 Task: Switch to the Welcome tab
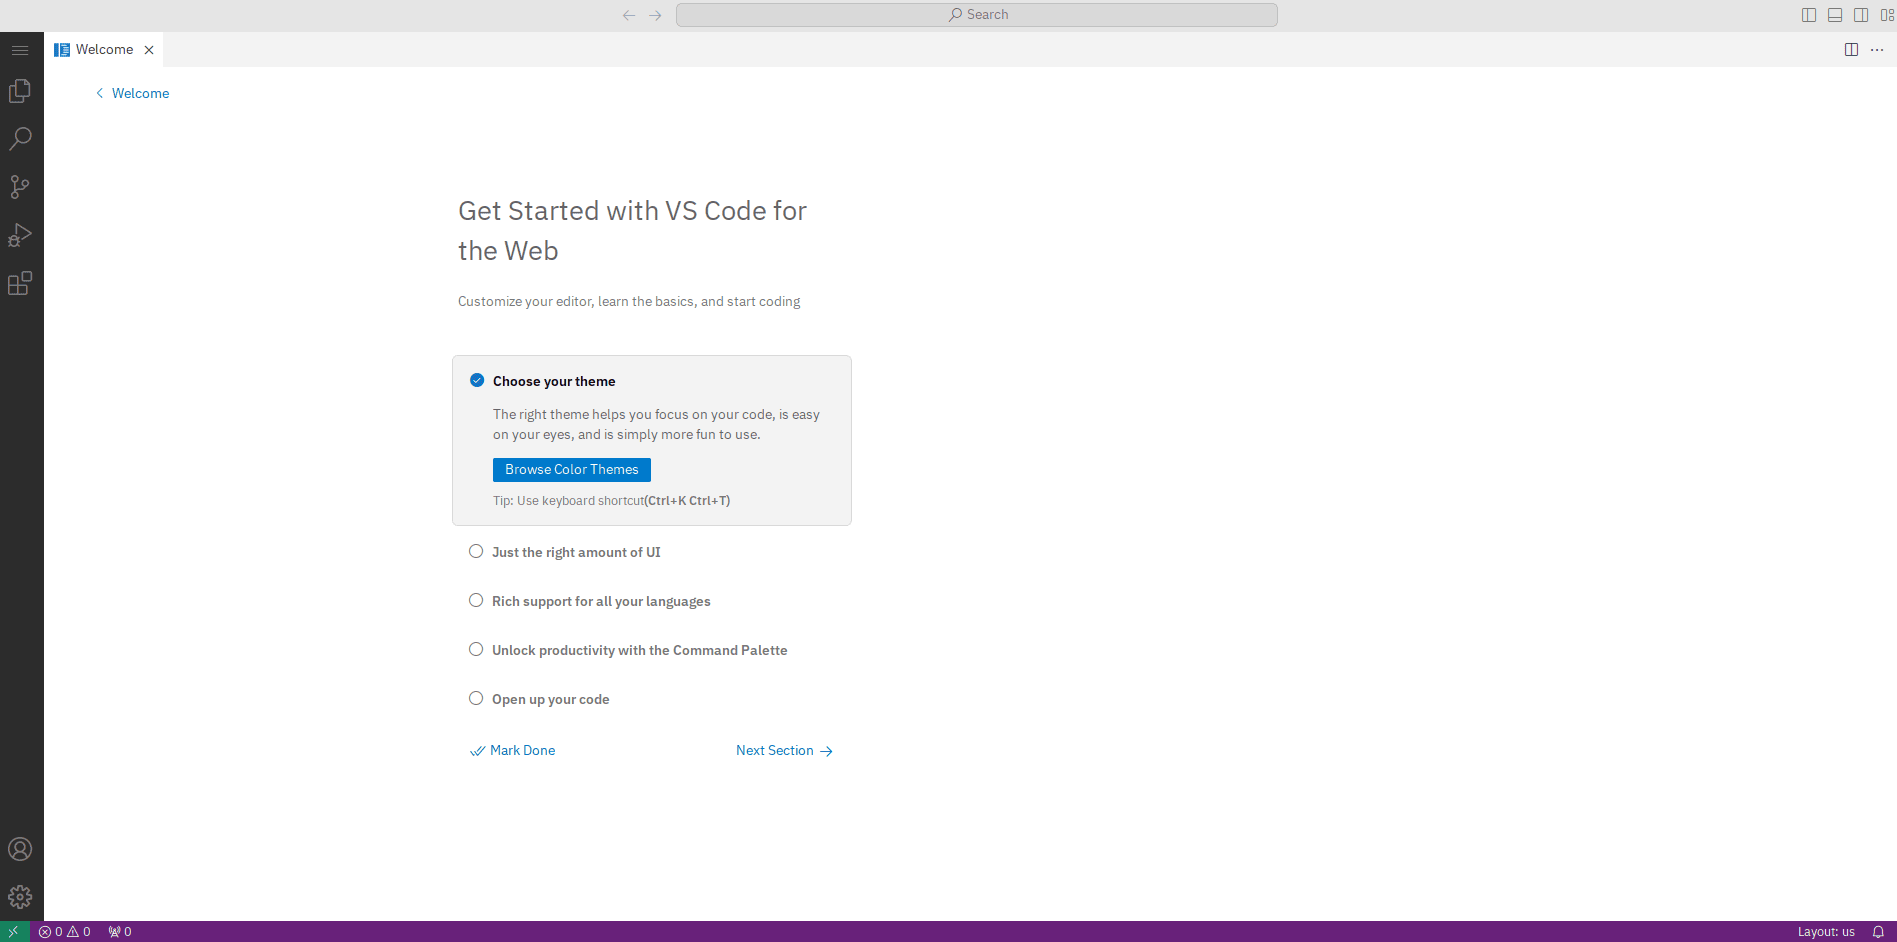tap(103, 49)
